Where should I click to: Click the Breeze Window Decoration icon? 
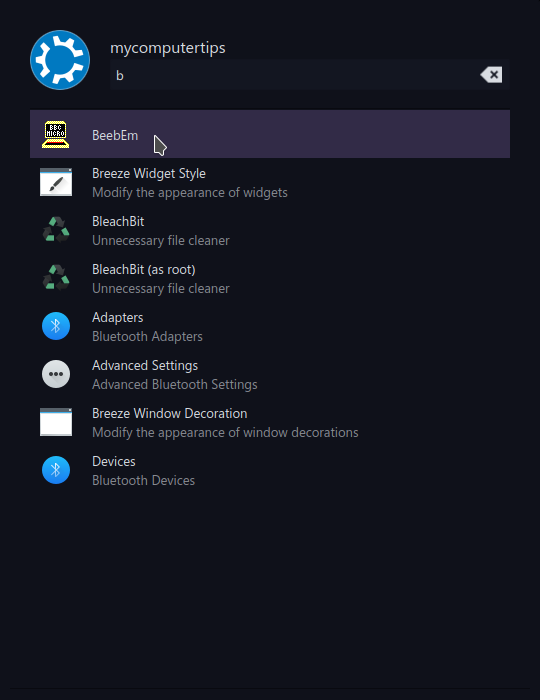56,422
